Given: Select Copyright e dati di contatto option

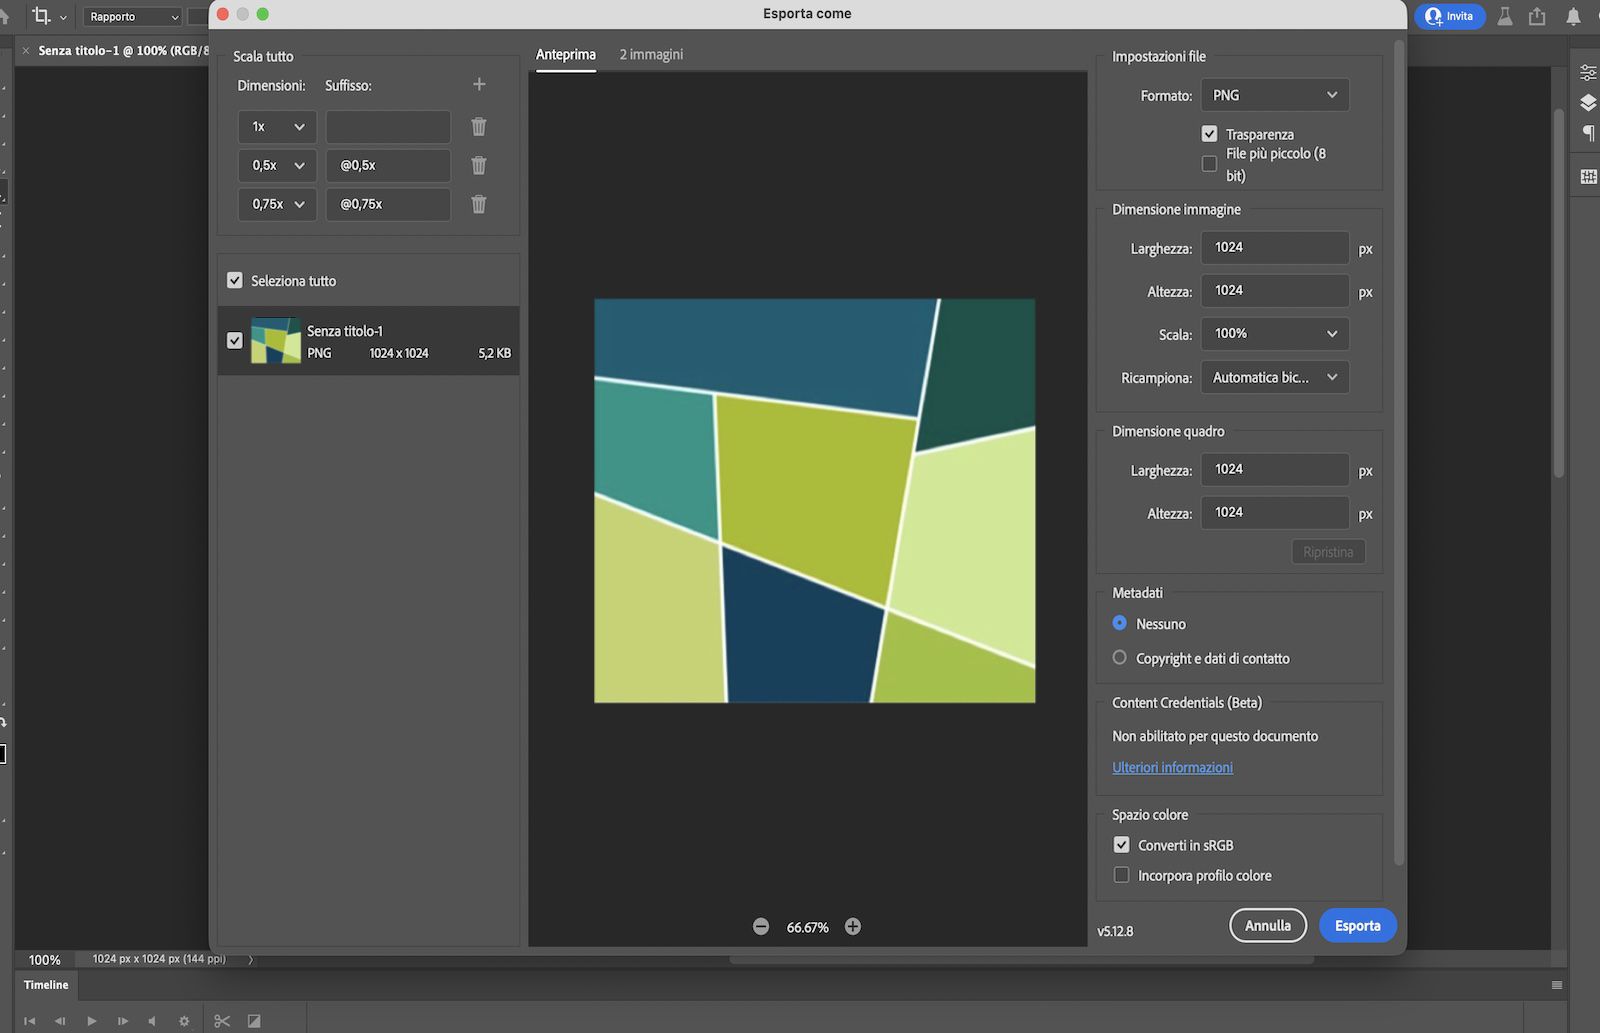Looking at the screenshot, I should (x=1120, y=658).
